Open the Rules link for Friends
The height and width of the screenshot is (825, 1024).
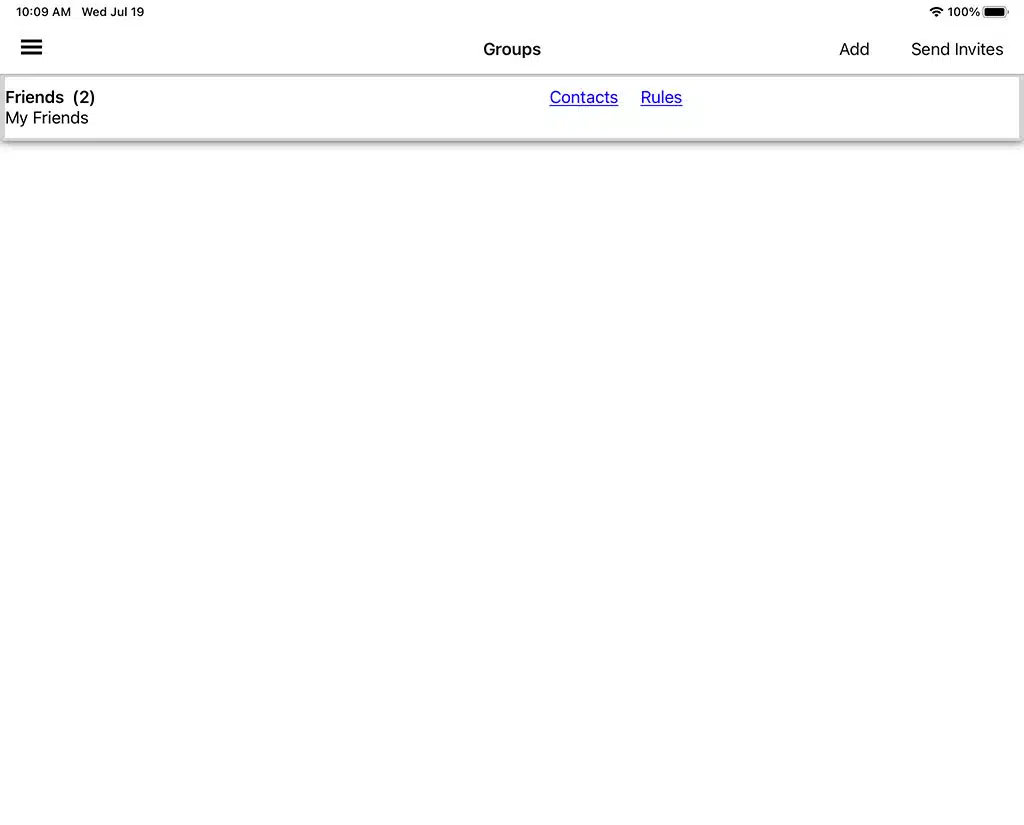coord(661,97)
